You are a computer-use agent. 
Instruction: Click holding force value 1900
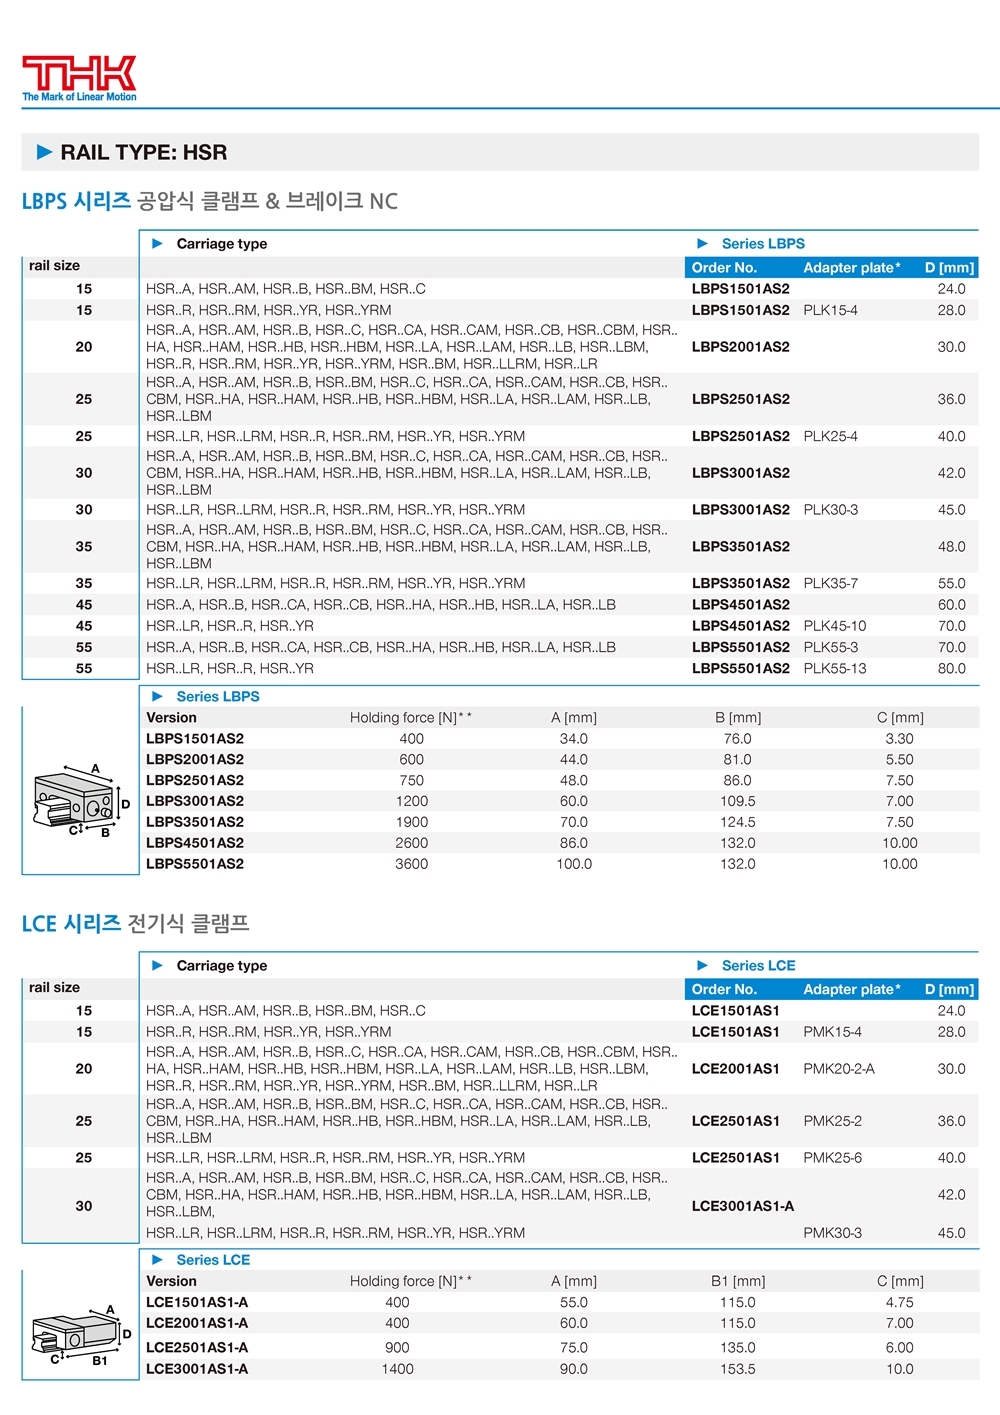click(412, 822)
